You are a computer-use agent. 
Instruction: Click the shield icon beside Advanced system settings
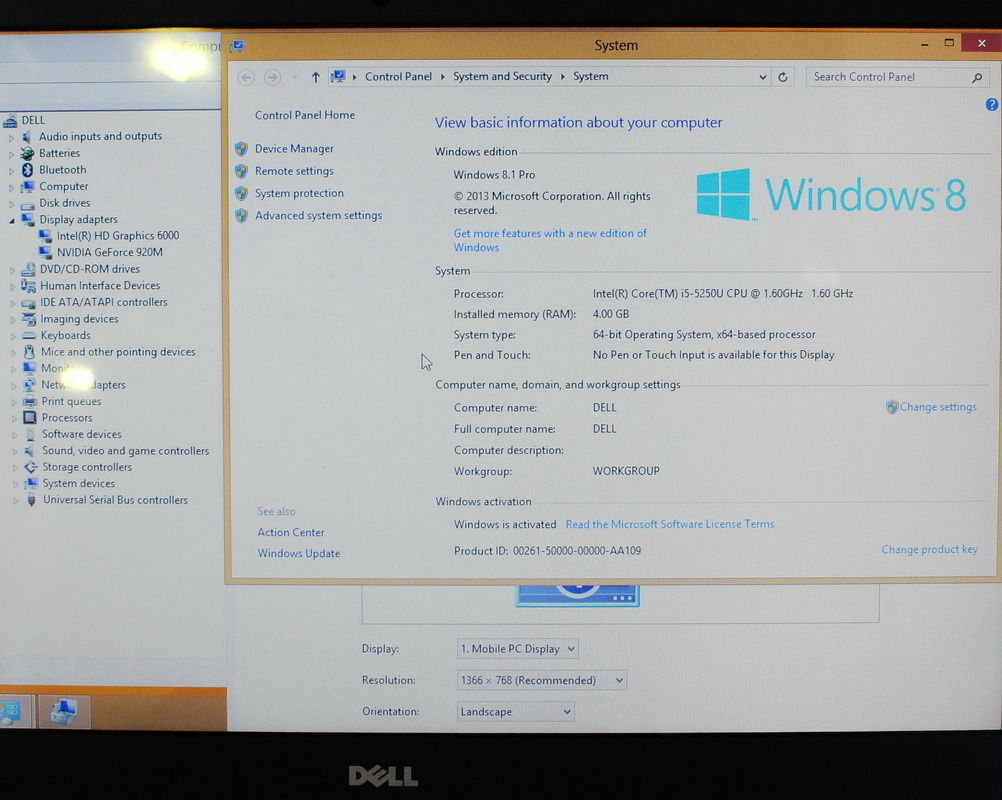pyautogui.click(x=242, y=216)
